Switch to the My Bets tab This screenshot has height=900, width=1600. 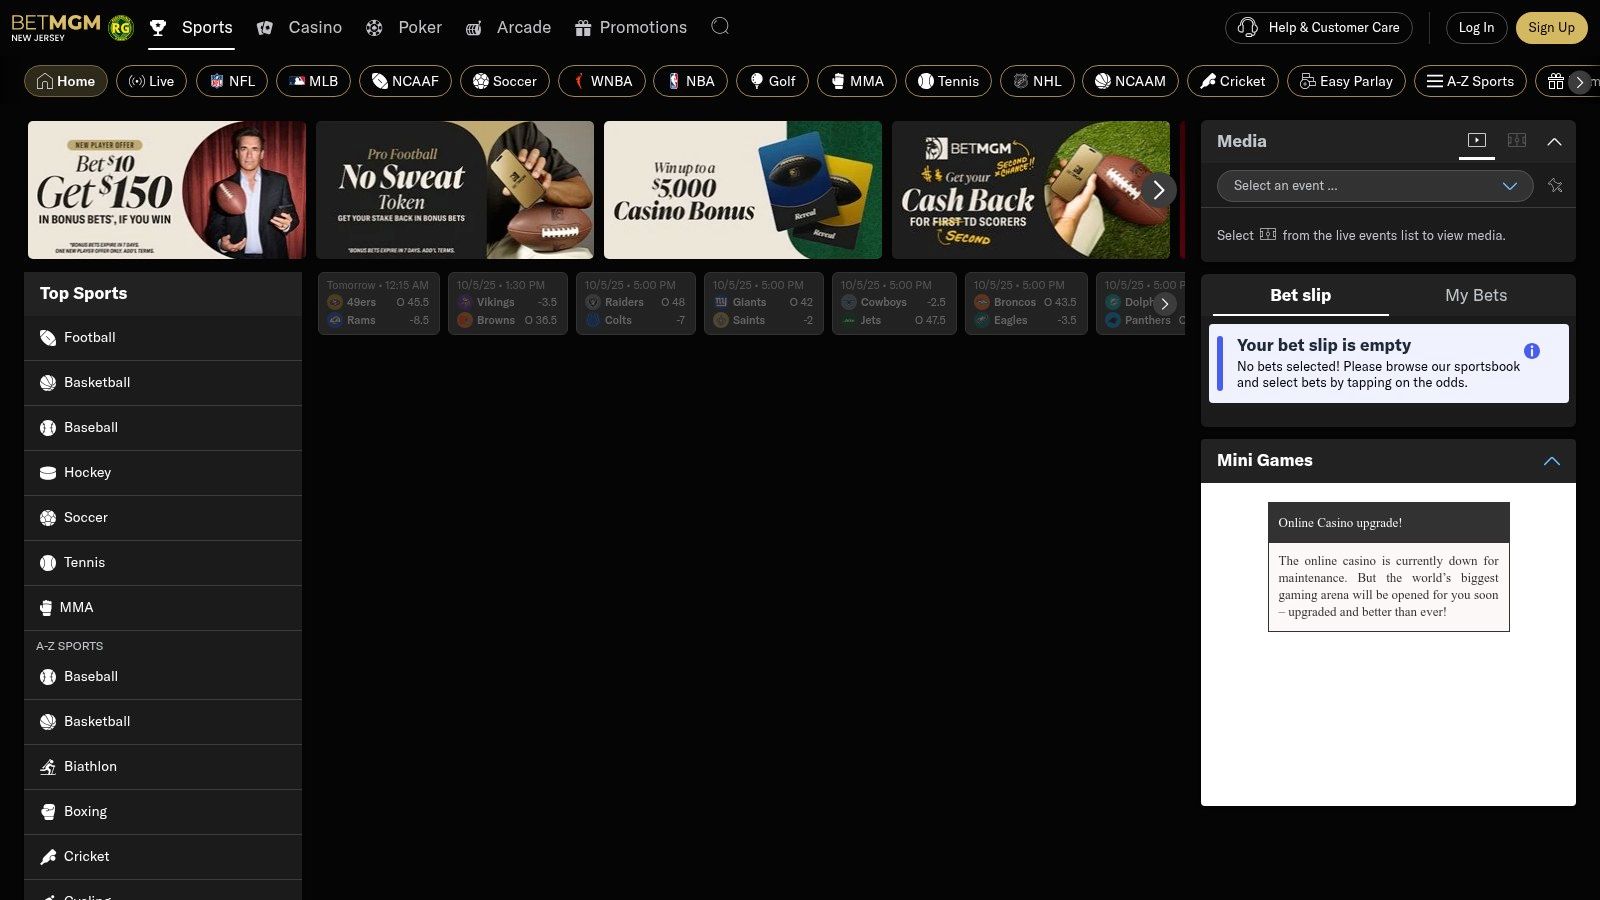coord(1475,295)
